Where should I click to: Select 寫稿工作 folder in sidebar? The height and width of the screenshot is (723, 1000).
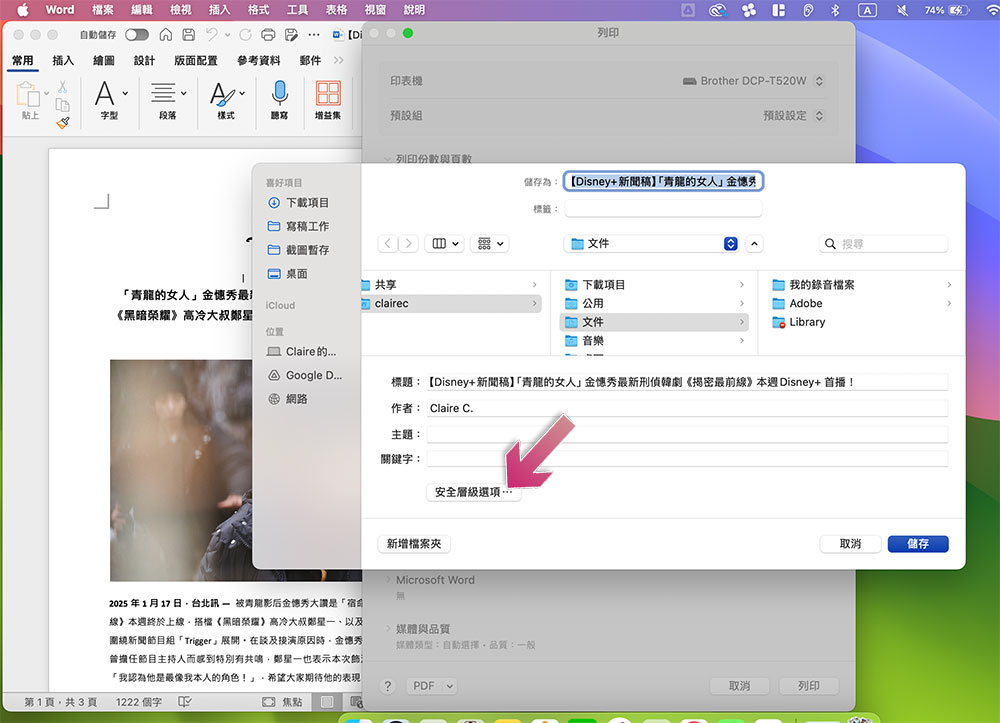click(x=307, y=226)
